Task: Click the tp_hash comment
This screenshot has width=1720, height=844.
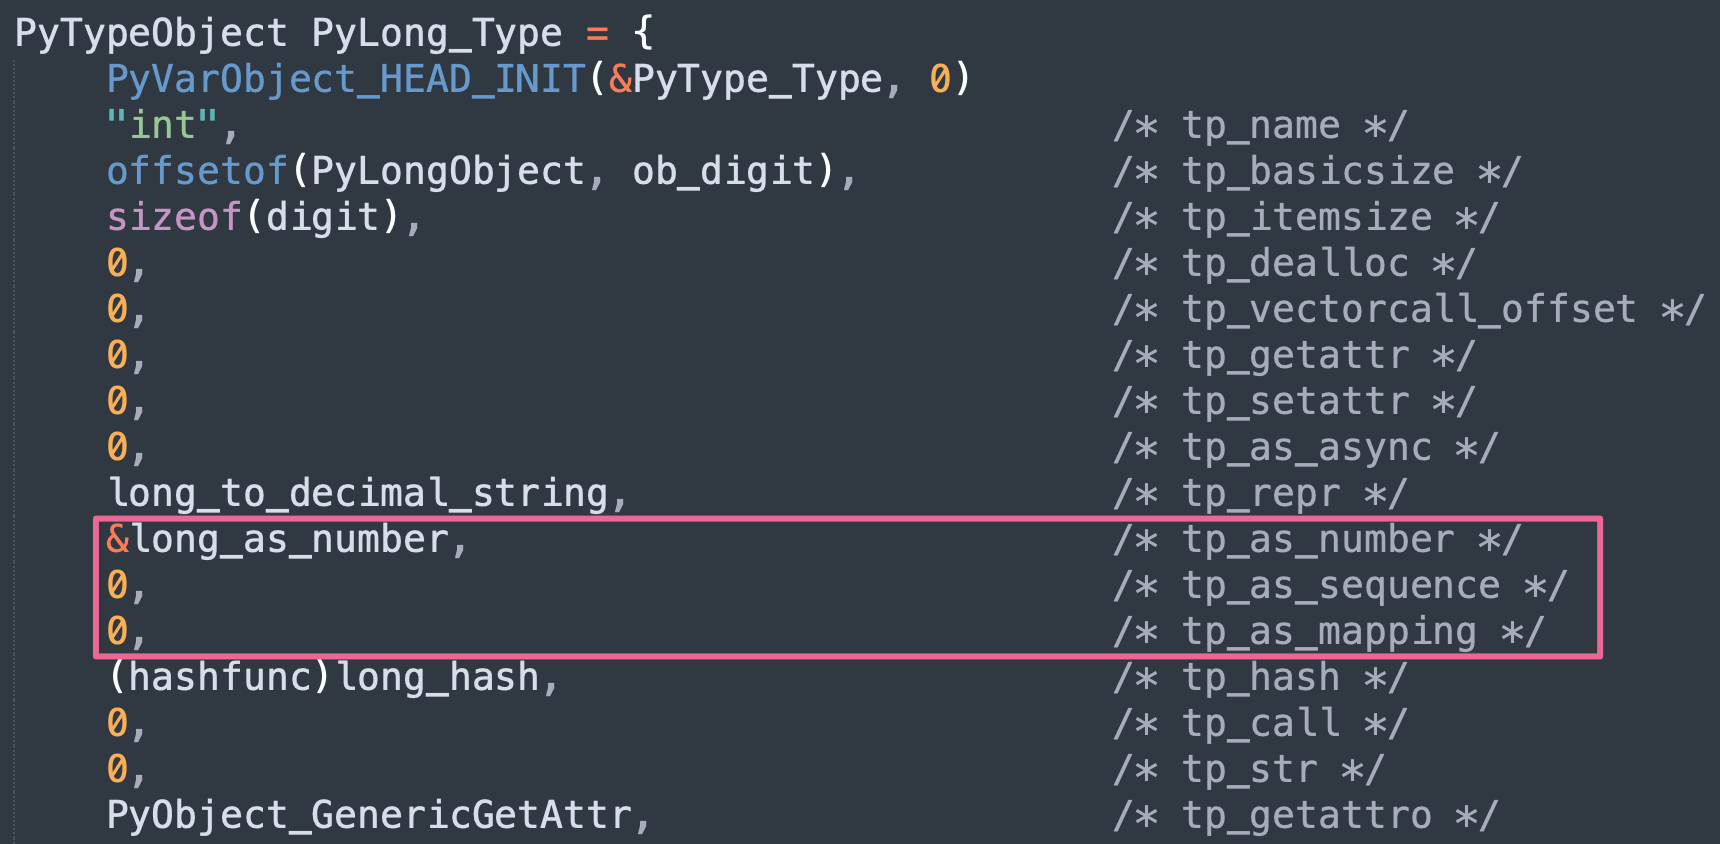Action: [1260, 677]
